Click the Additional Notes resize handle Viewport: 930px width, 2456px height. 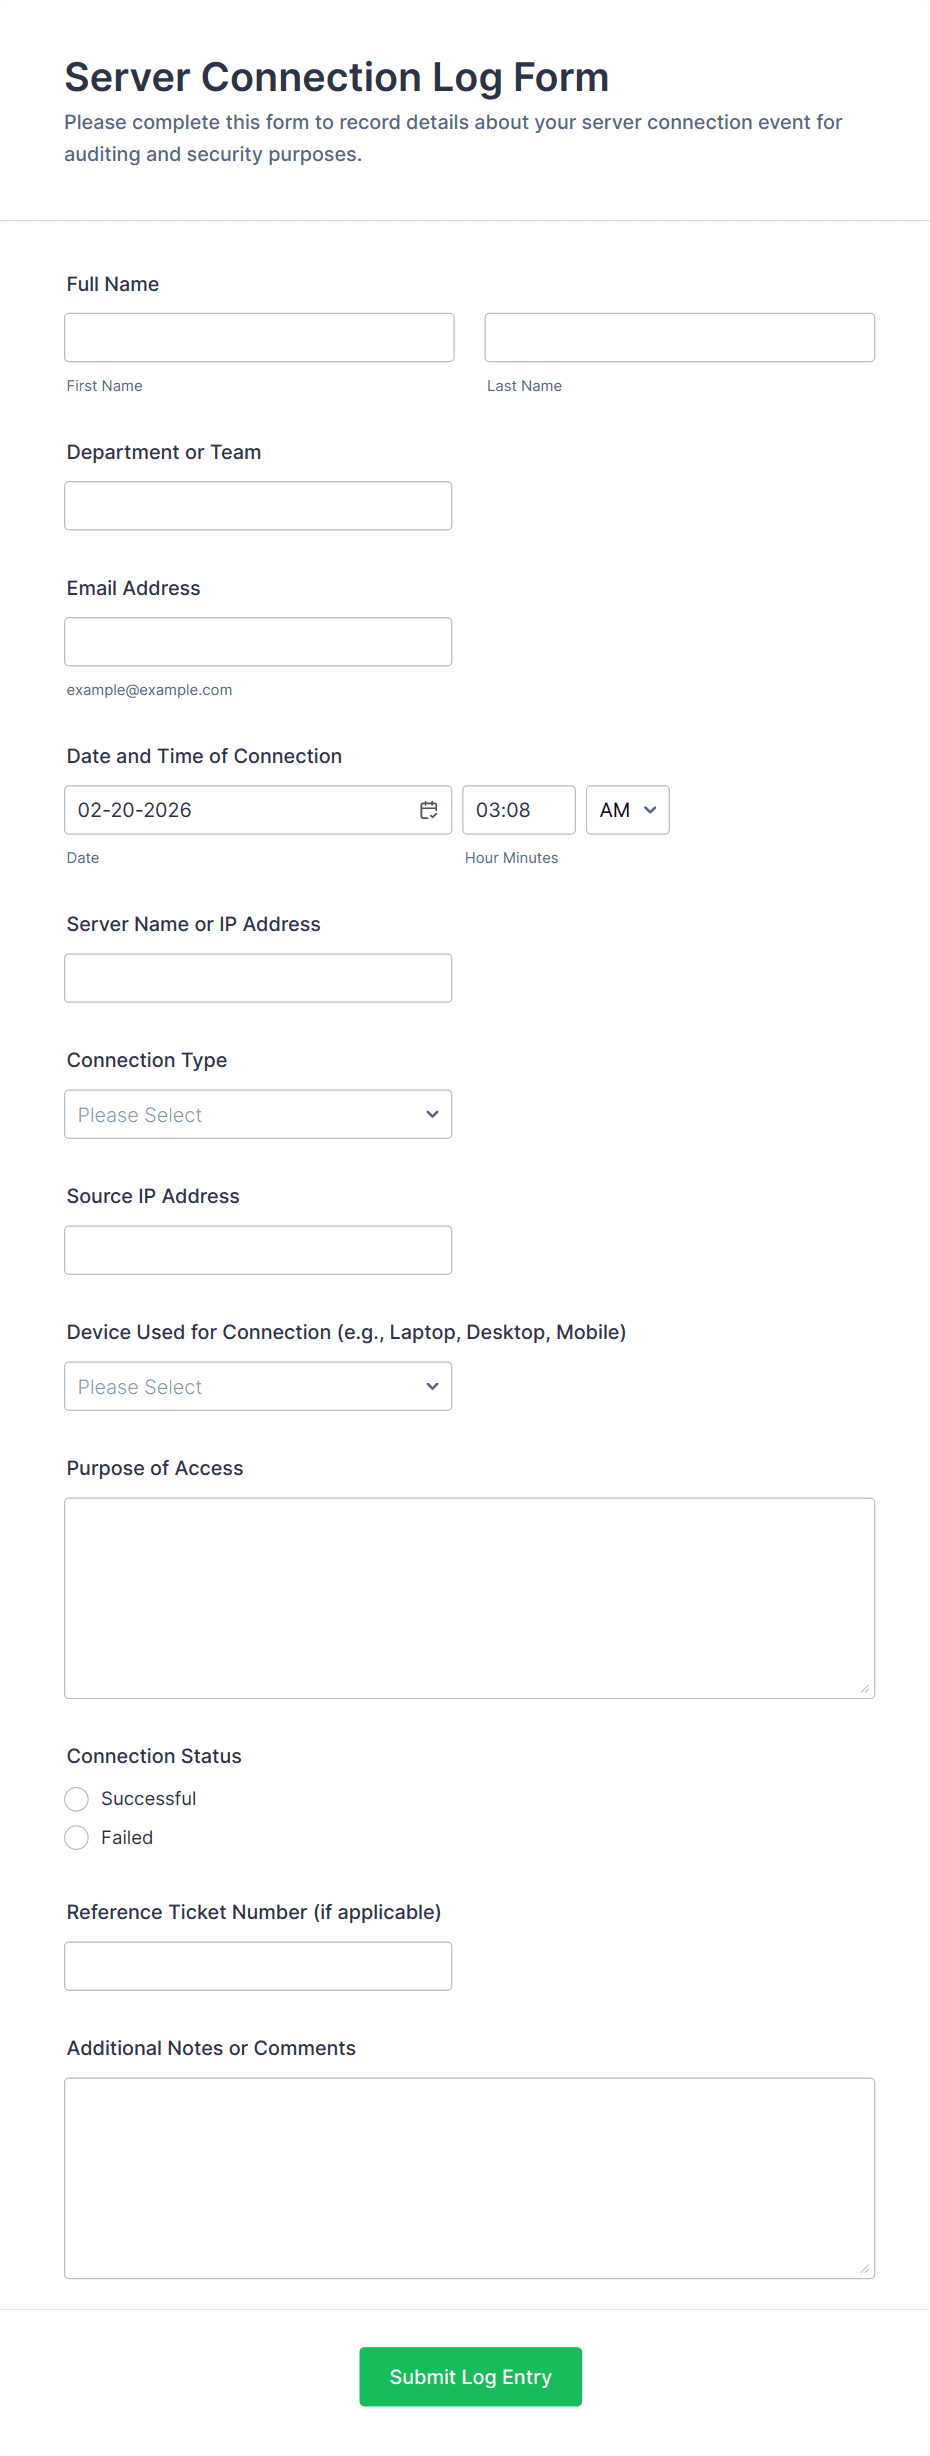click(865, 2269)
